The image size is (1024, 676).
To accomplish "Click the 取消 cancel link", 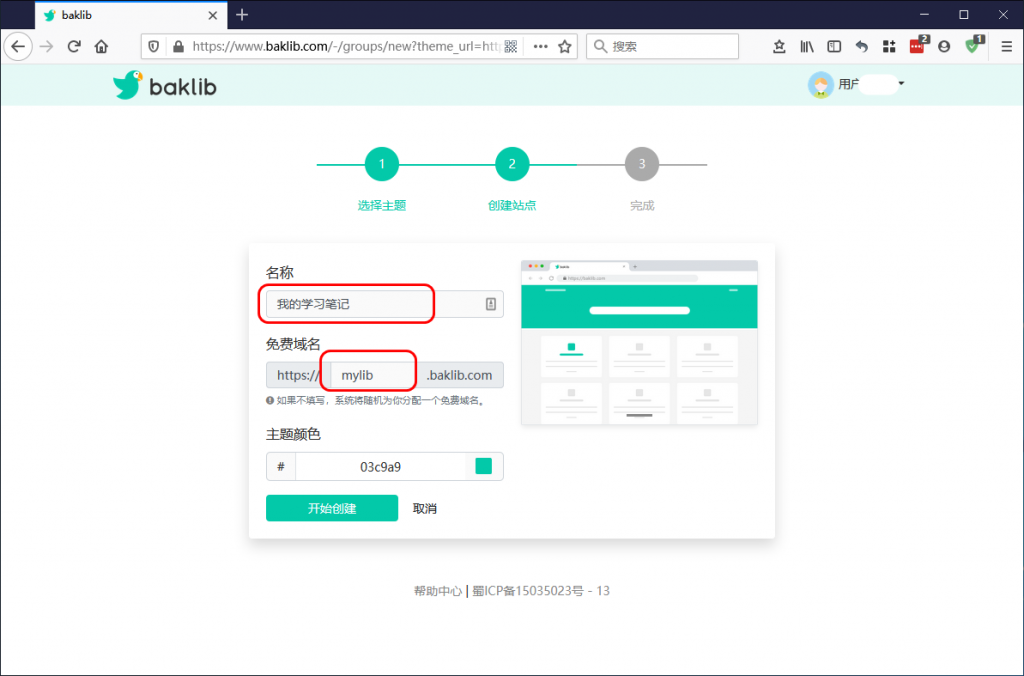I will [424, 508].
